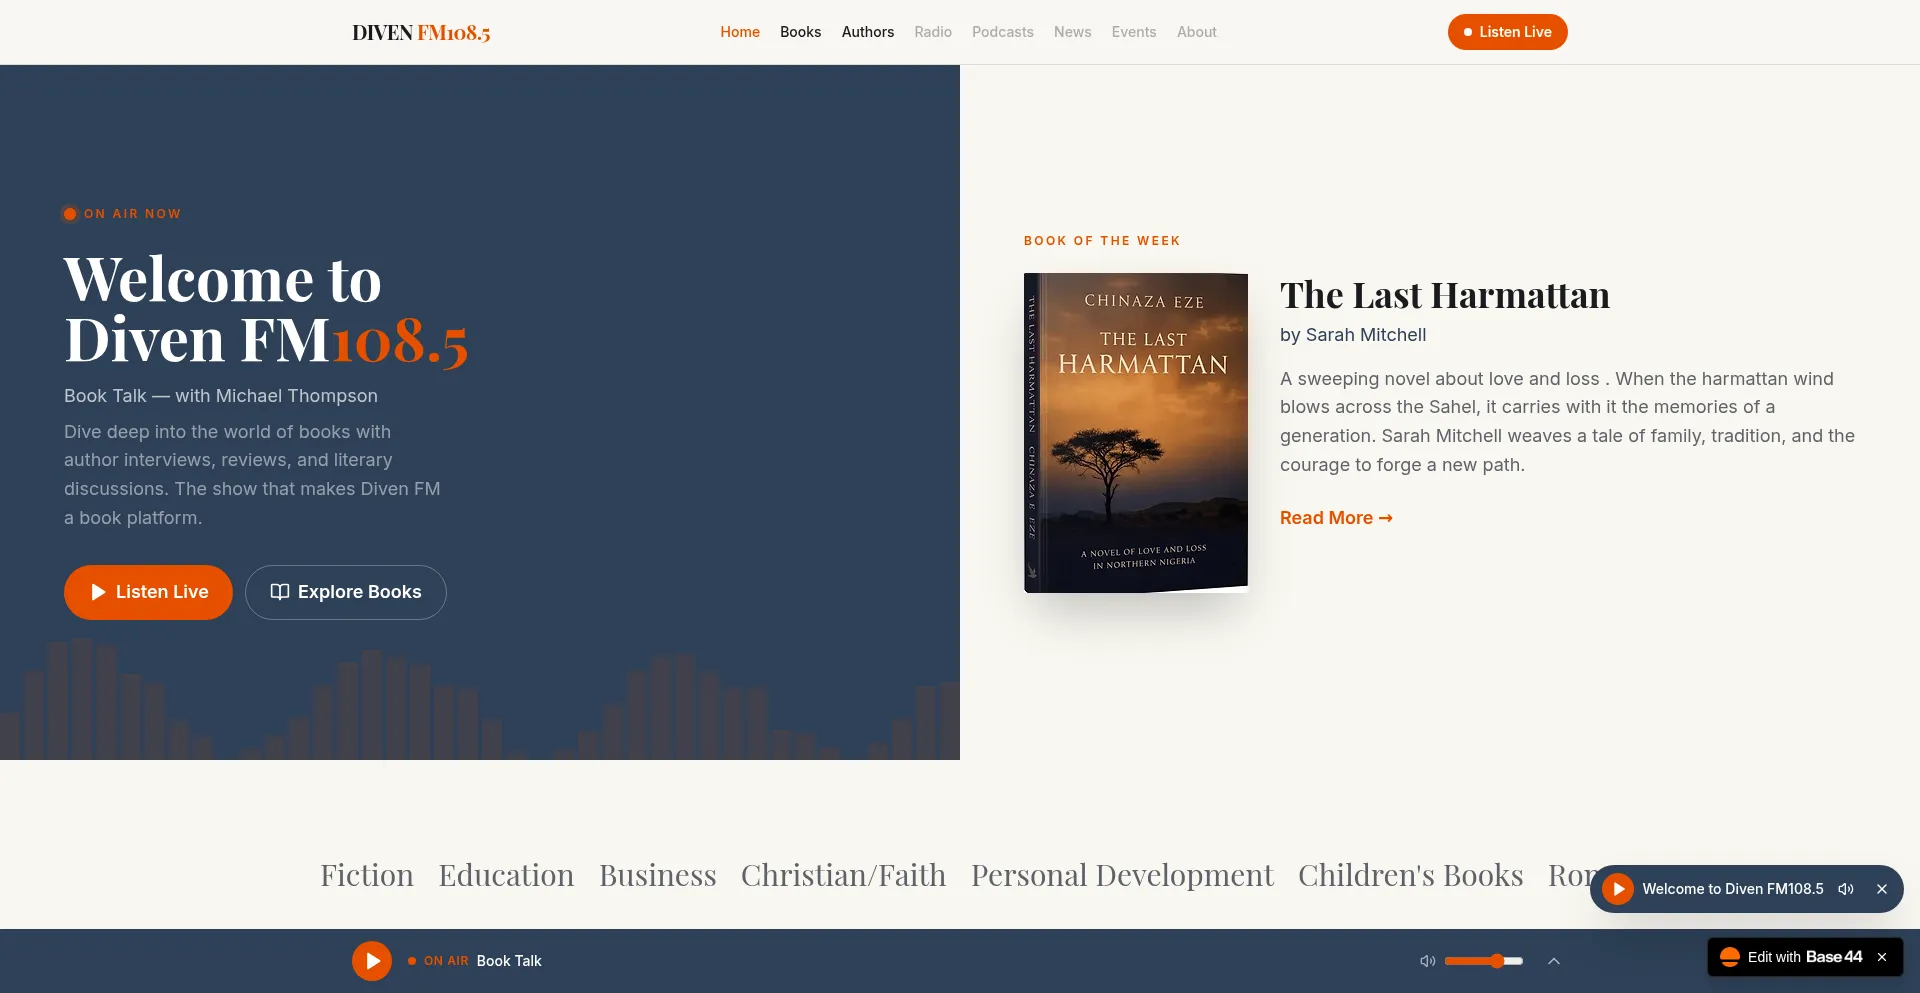
Task: Go to the About page
Action: point(1197,32)
